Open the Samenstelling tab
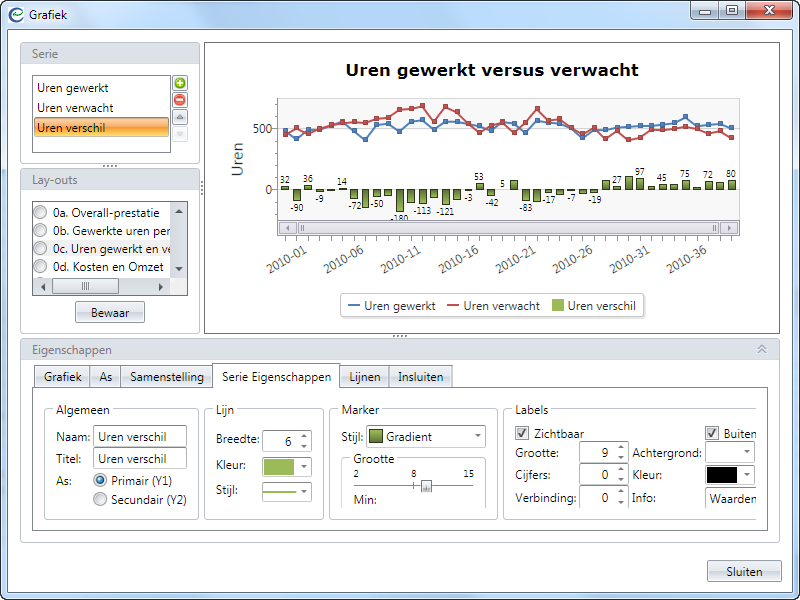 coord(167,377)
